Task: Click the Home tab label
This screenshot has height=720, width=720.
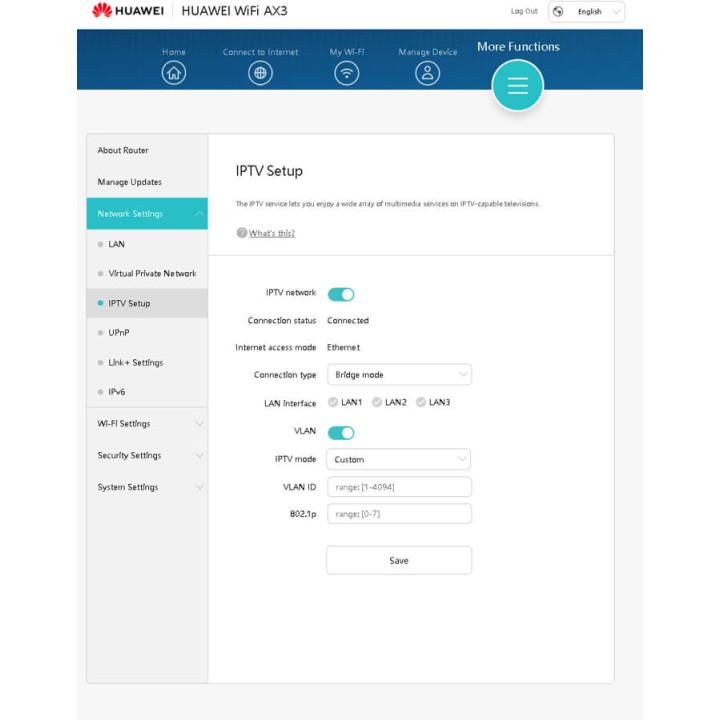Action: pos(174,52)
